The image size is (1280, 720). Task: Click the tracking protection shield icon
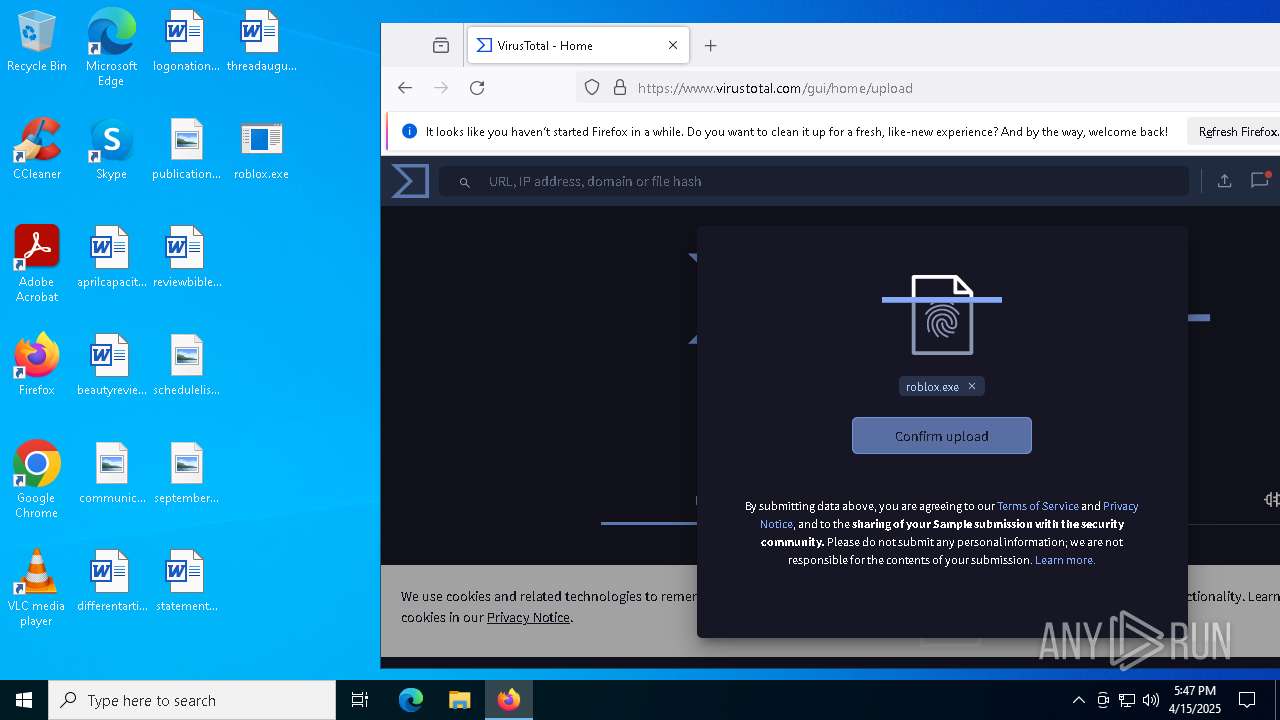point(592,88)
